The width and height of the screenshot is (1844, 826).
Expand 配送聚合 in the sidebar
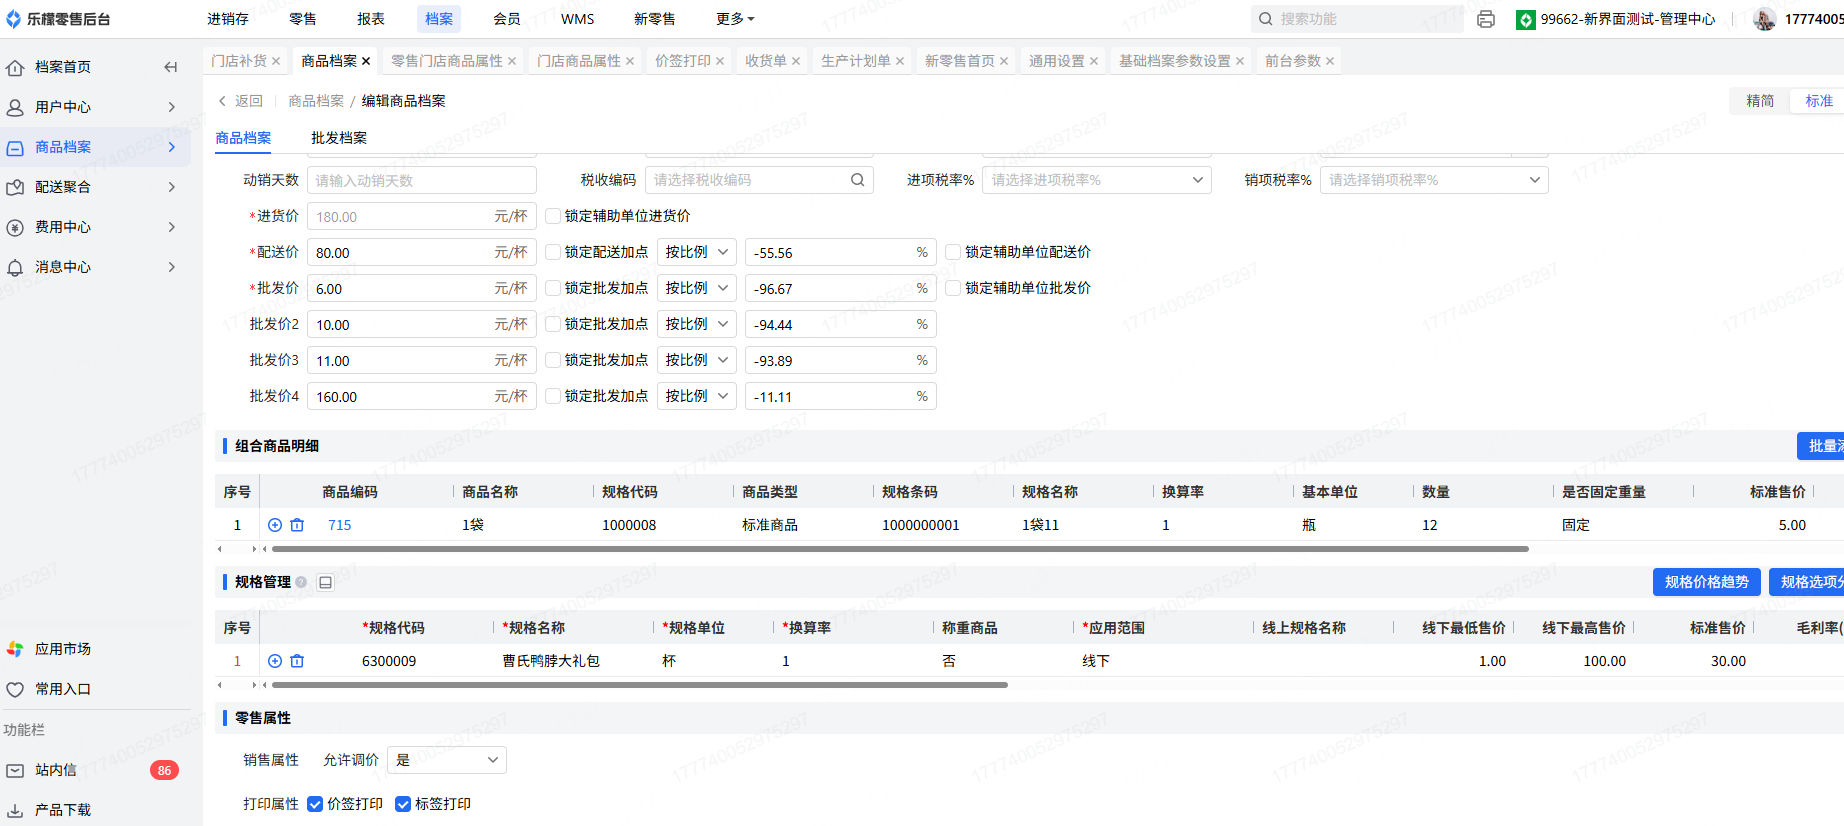[x=95, y=187]
